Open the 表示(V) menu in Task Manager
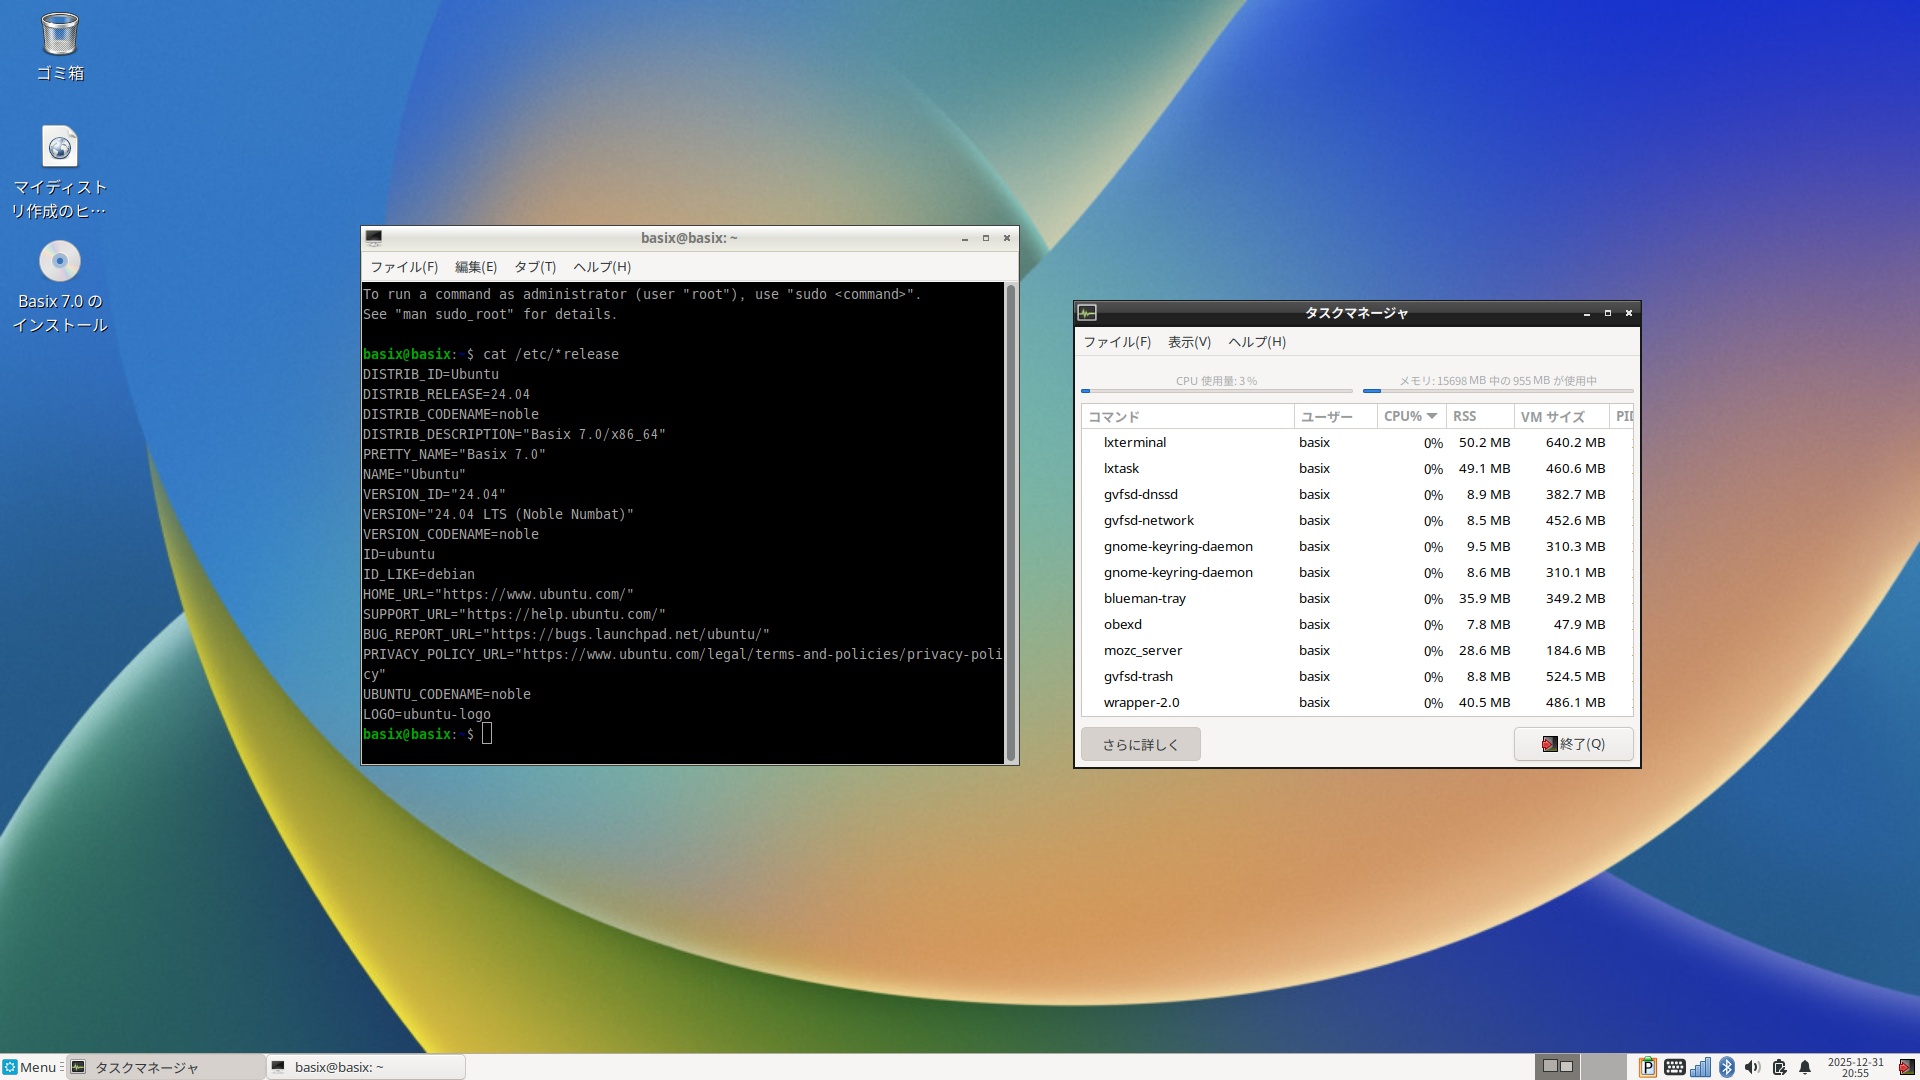This screenshot has height=1080, width=1920. pos(1189,342)
